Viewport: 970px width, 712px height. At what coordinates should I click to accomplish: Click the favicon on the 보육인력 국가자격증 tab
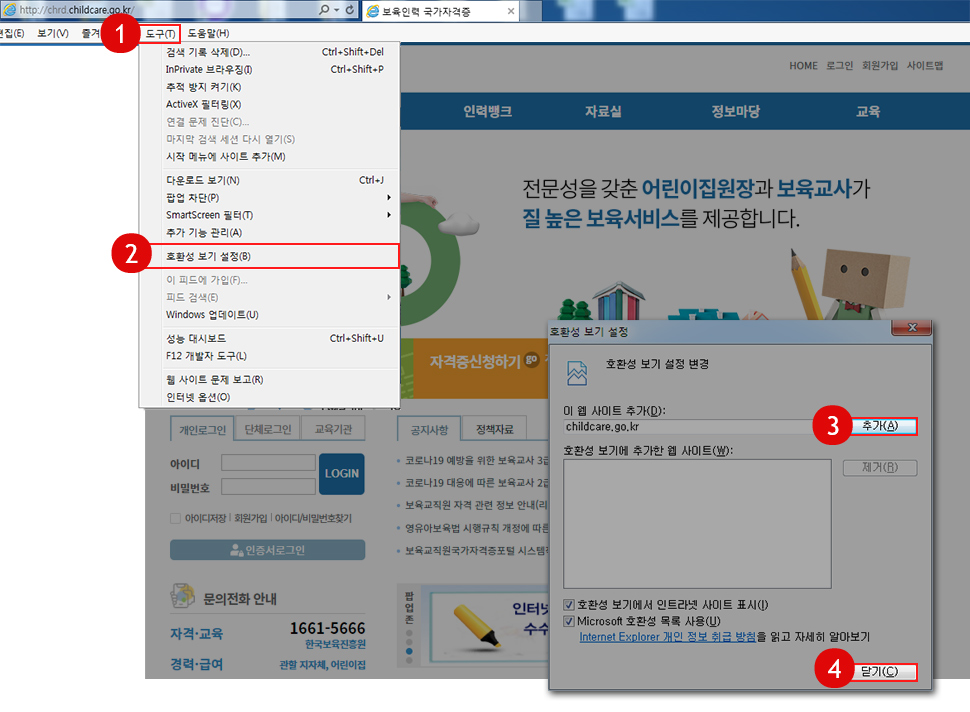(373, 10)
